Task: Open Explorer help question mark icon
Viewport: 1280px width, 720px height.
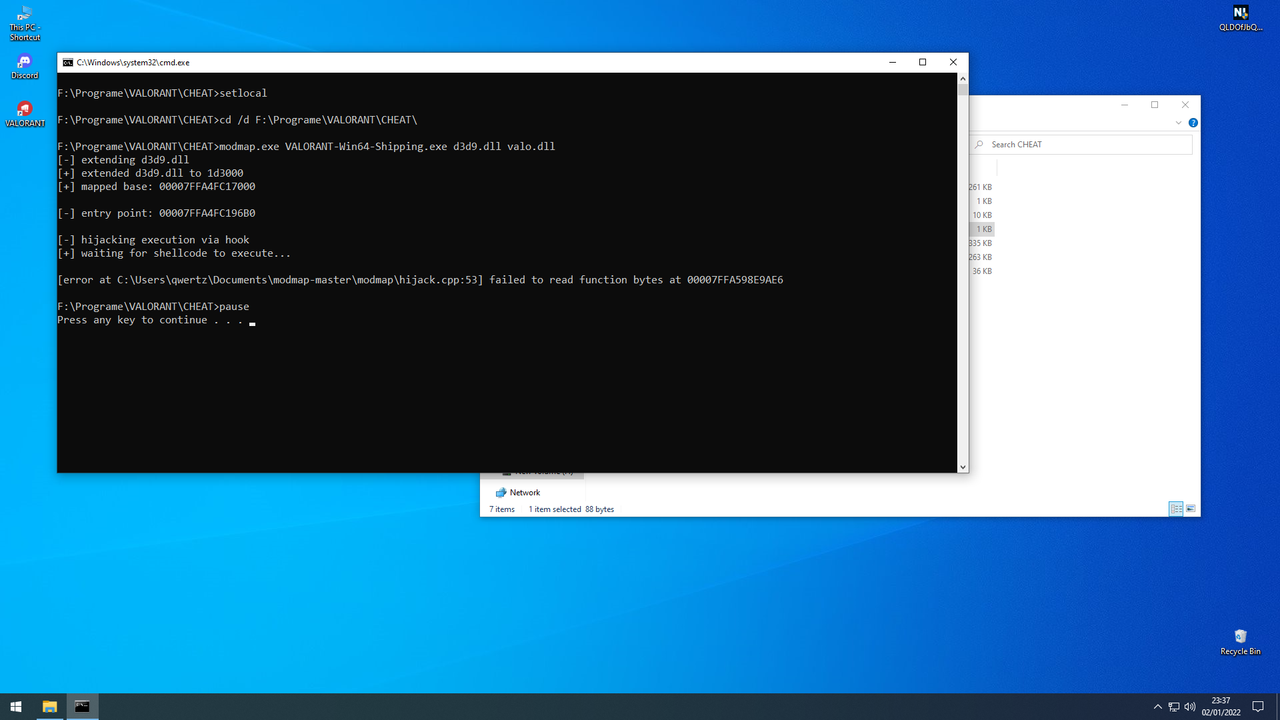Action: pos(1191,121)
